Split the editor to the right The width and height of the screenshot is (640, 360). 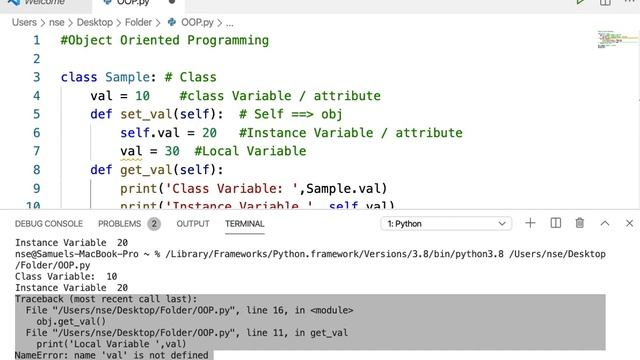[x=605, y=2]
